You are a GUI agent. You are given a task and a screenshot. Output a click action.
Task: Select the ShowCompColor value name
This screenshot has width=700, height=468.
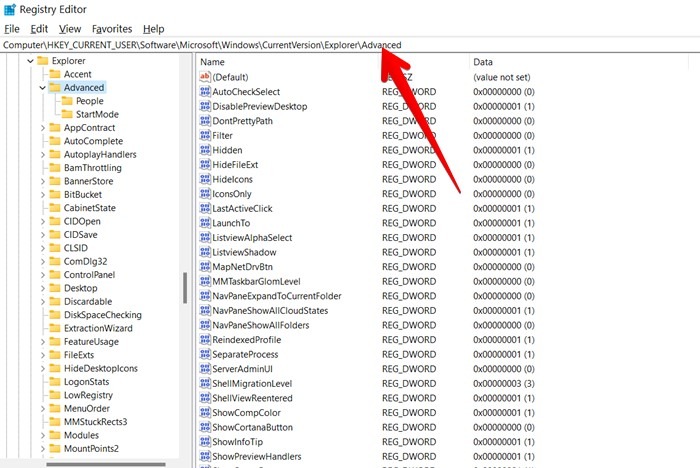coord(246,413)
